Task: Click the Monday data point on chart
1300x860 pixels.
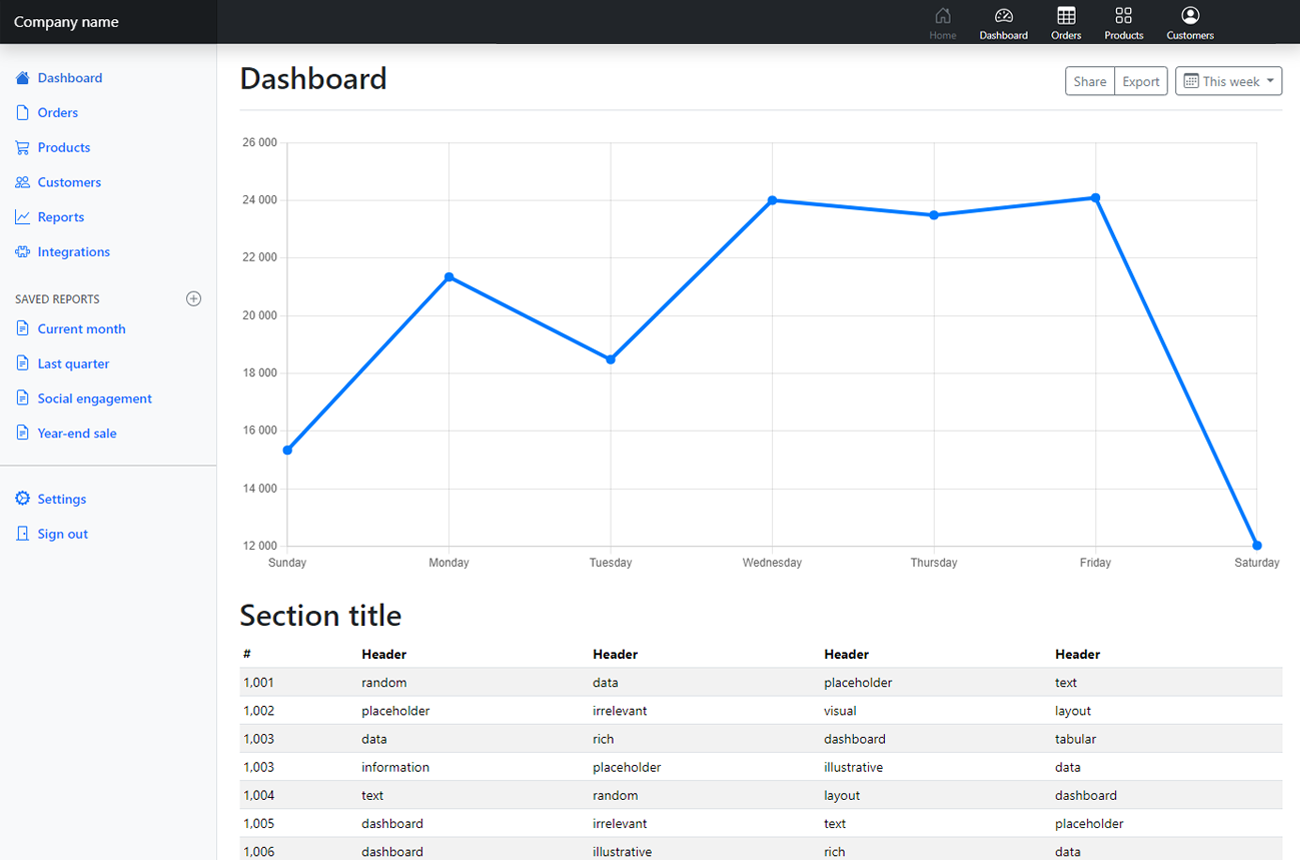Action: pyautogui.click(x=449, y=277)
